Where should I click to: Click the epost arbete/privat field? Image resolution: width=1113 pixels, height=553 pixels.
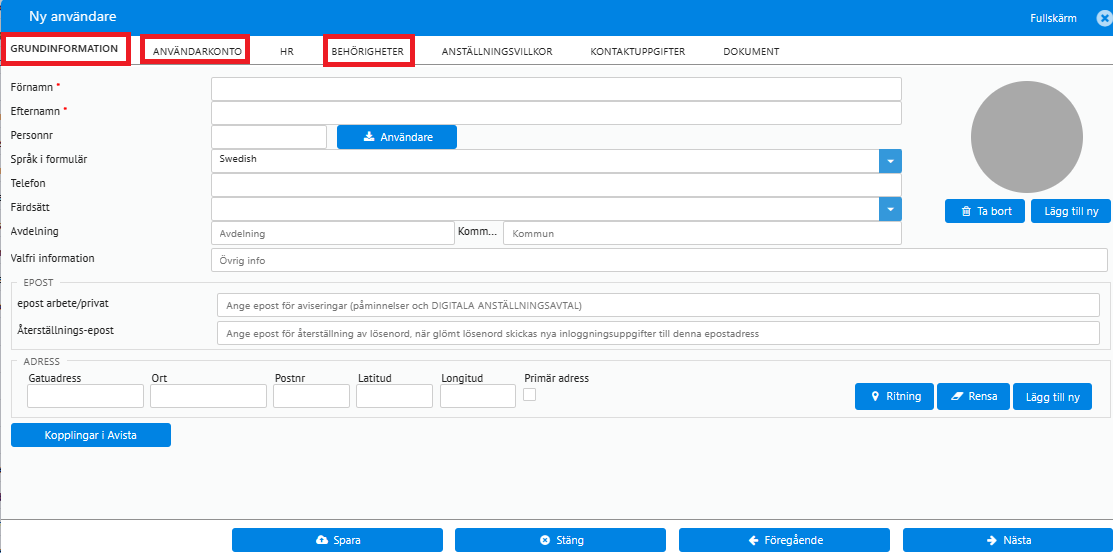point(658,305)
